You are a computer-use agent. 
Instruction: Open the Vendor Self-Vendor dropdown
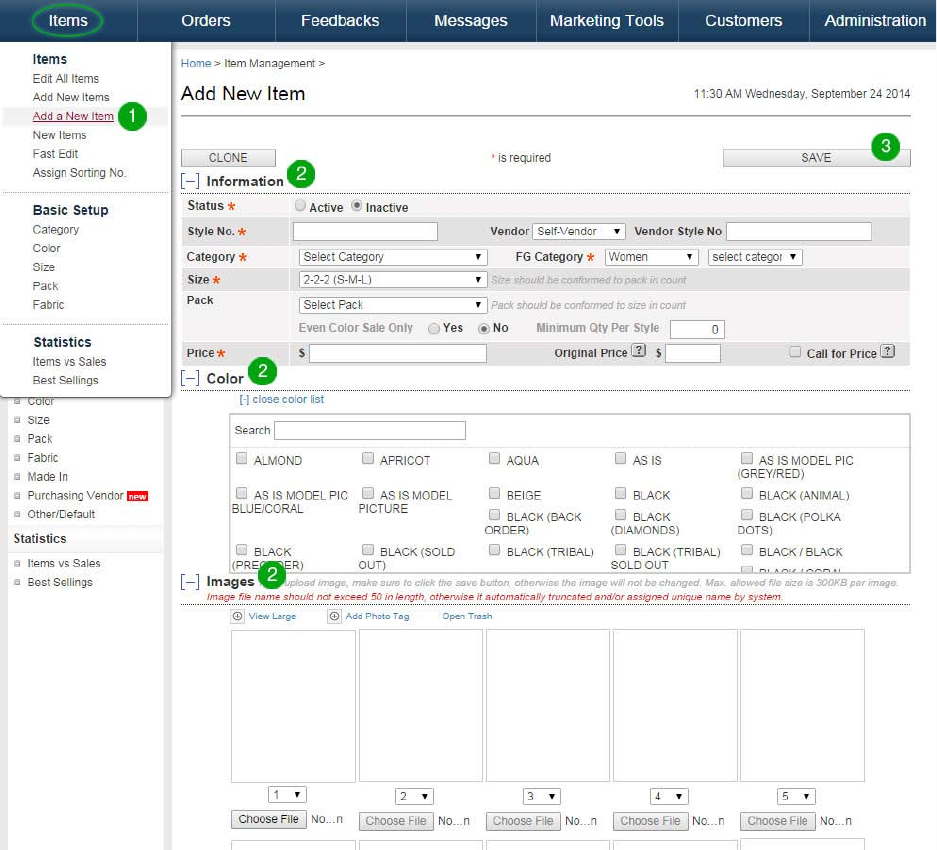(x=578, y=231)
